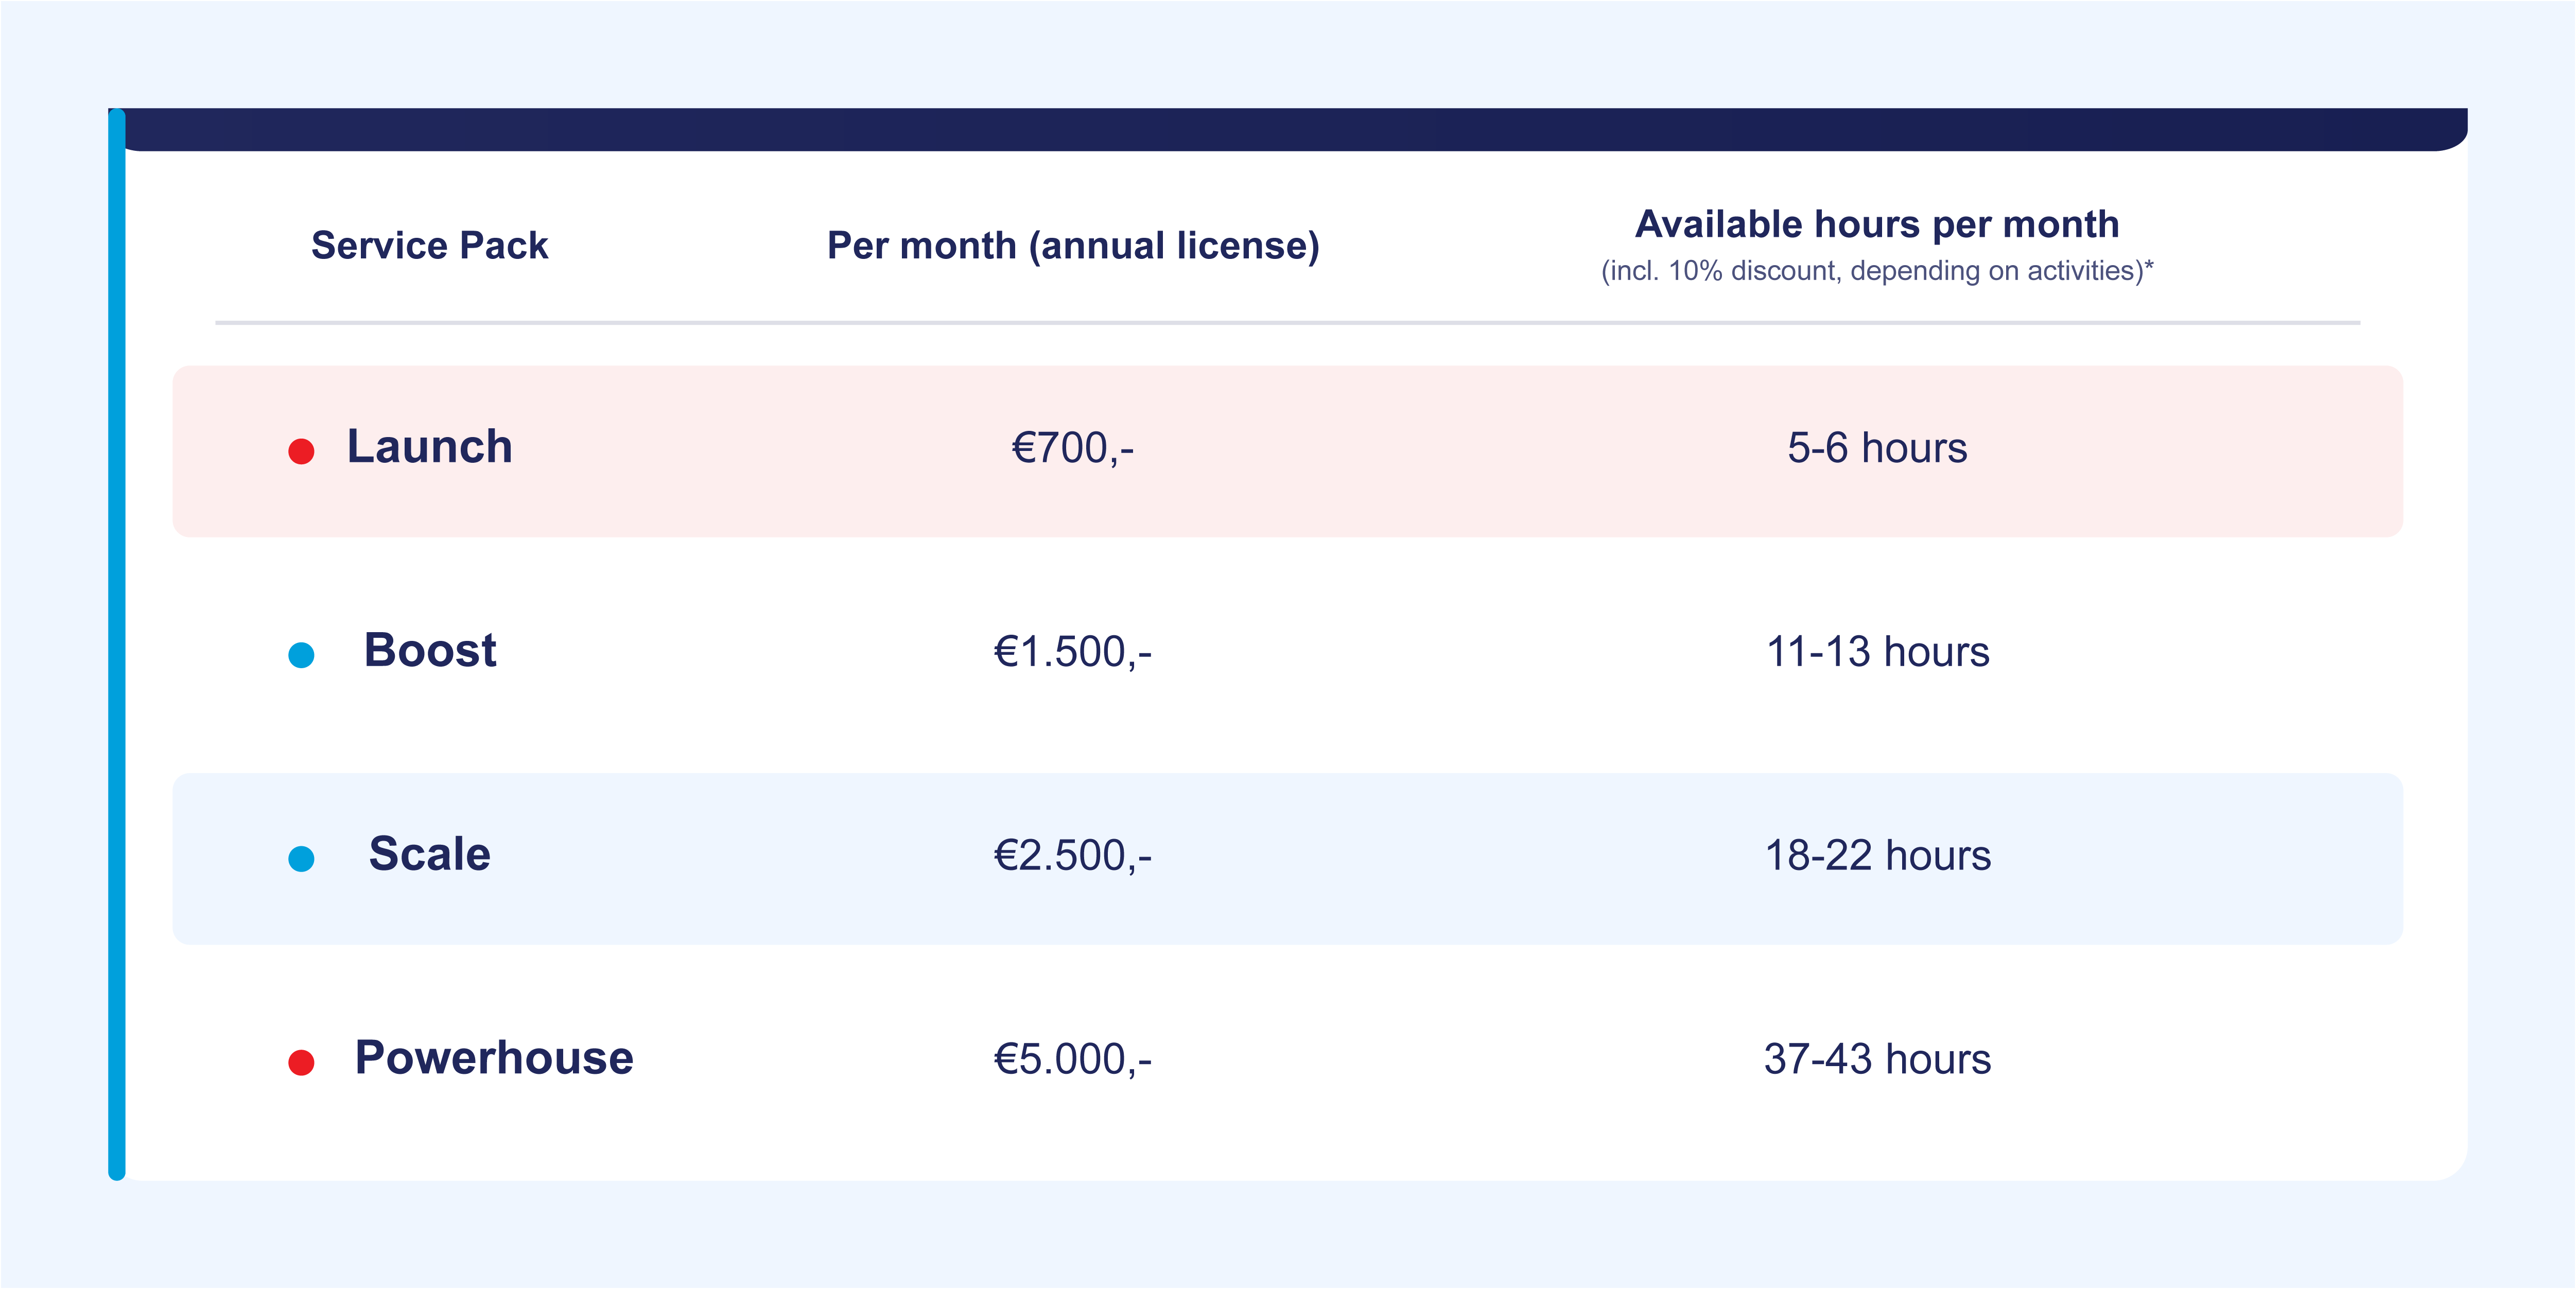Image resolution: width=2576 pixels, height=1289 pixels.
Task: Click the red dot beside Powerhouse
Action: [x=301, y=1062]
